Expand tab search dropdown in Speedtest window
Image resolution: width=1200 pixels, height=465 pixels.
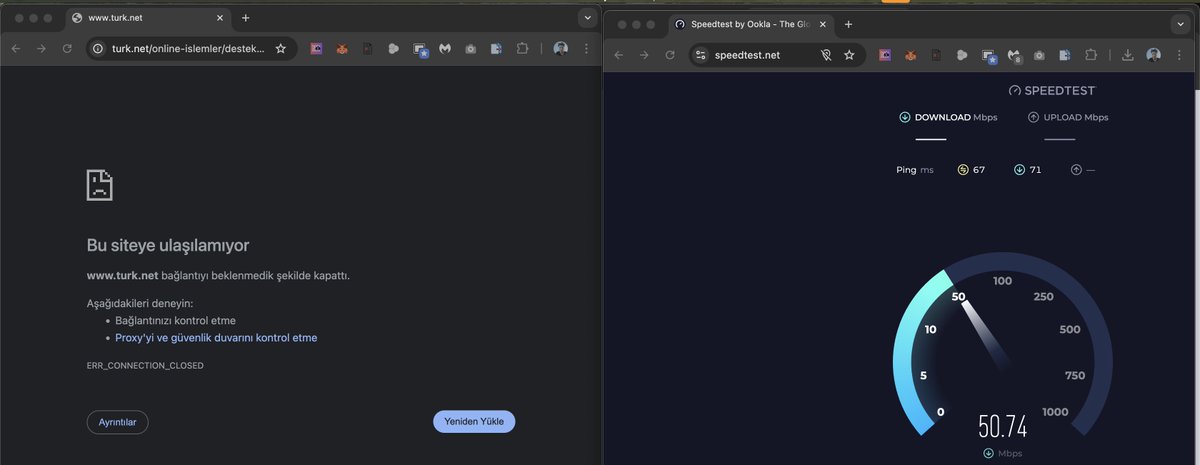point(1181,24)
